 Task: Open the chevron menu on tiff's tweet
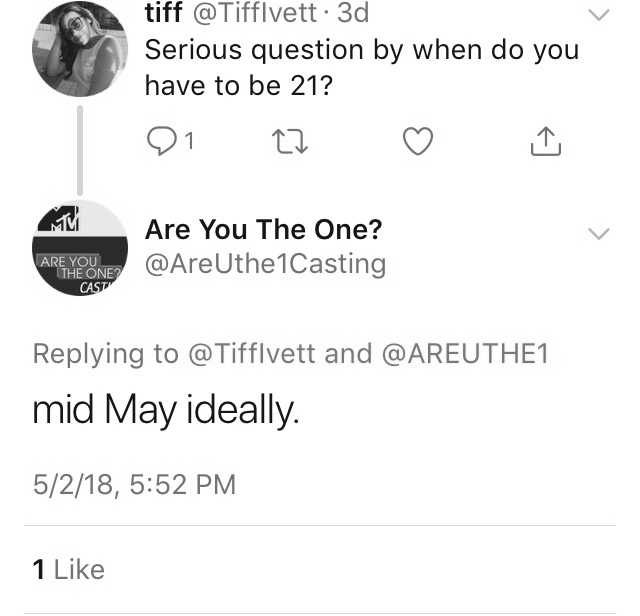[599, 15]
